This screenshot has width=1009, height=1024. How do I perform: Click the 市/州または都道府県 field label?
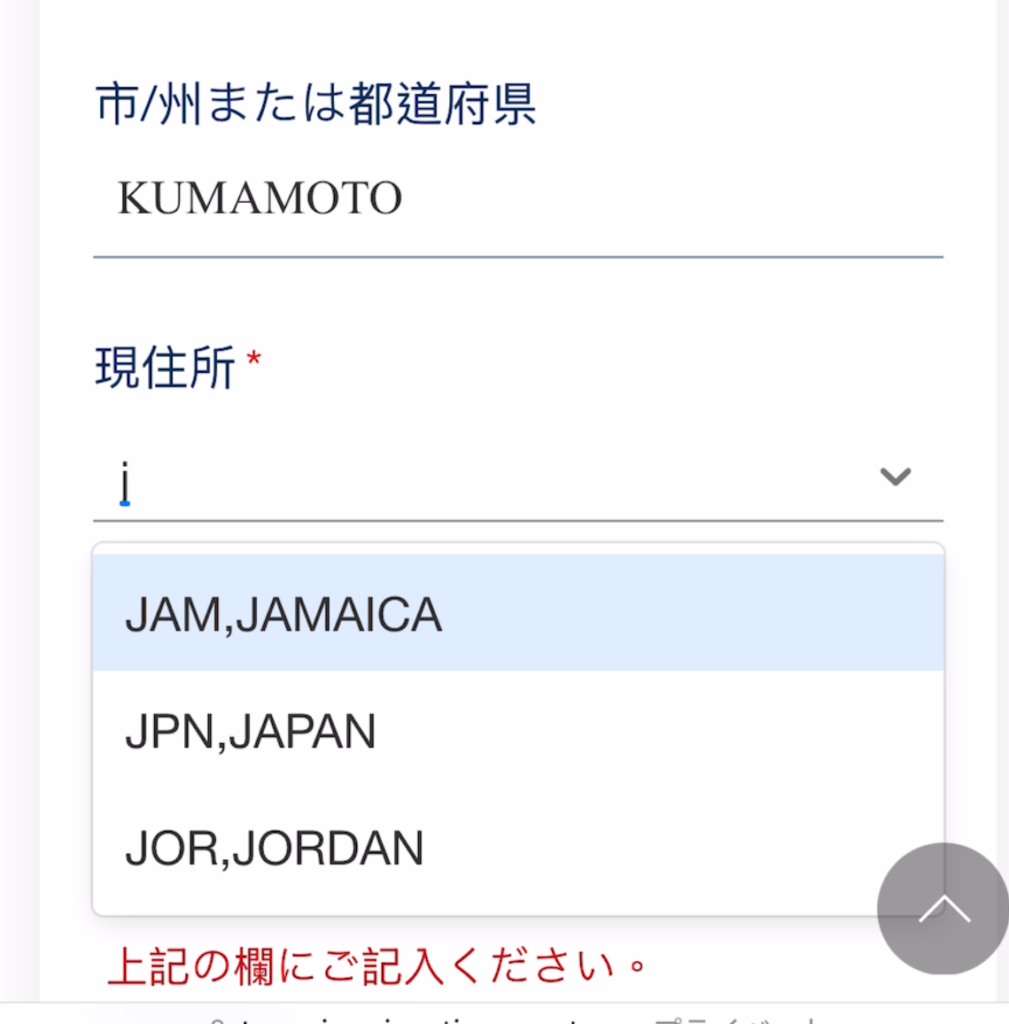[x=316, y=104]
